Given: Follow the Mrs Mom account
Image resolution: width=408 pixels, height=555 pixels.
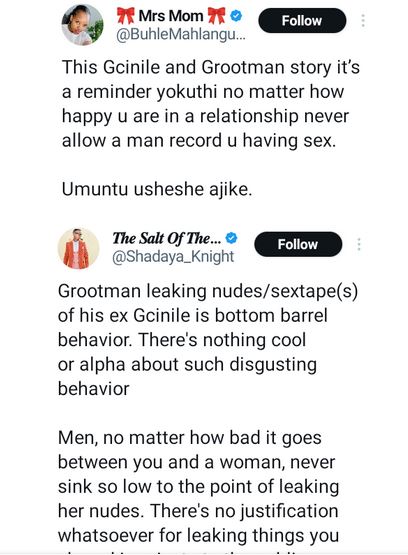Looking at the screenshot, I should pos(302,21).
